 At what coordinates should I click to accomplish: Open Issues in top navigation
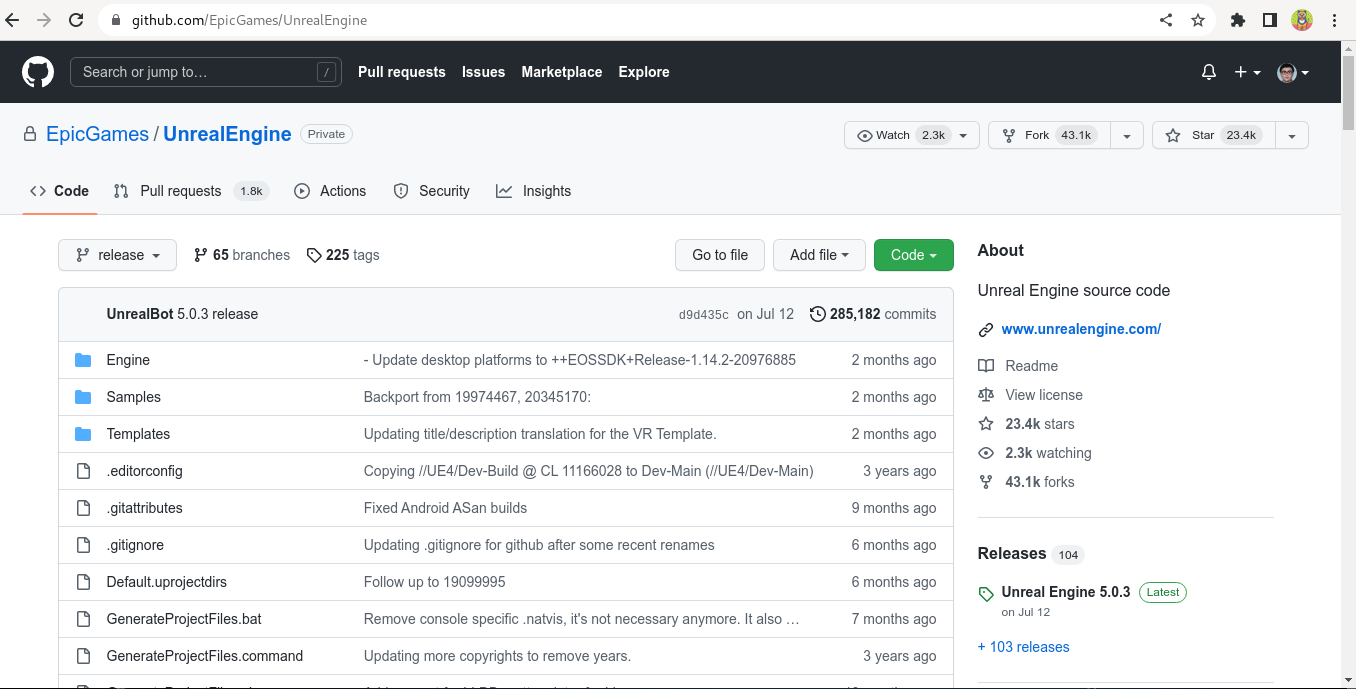point(483,72)
